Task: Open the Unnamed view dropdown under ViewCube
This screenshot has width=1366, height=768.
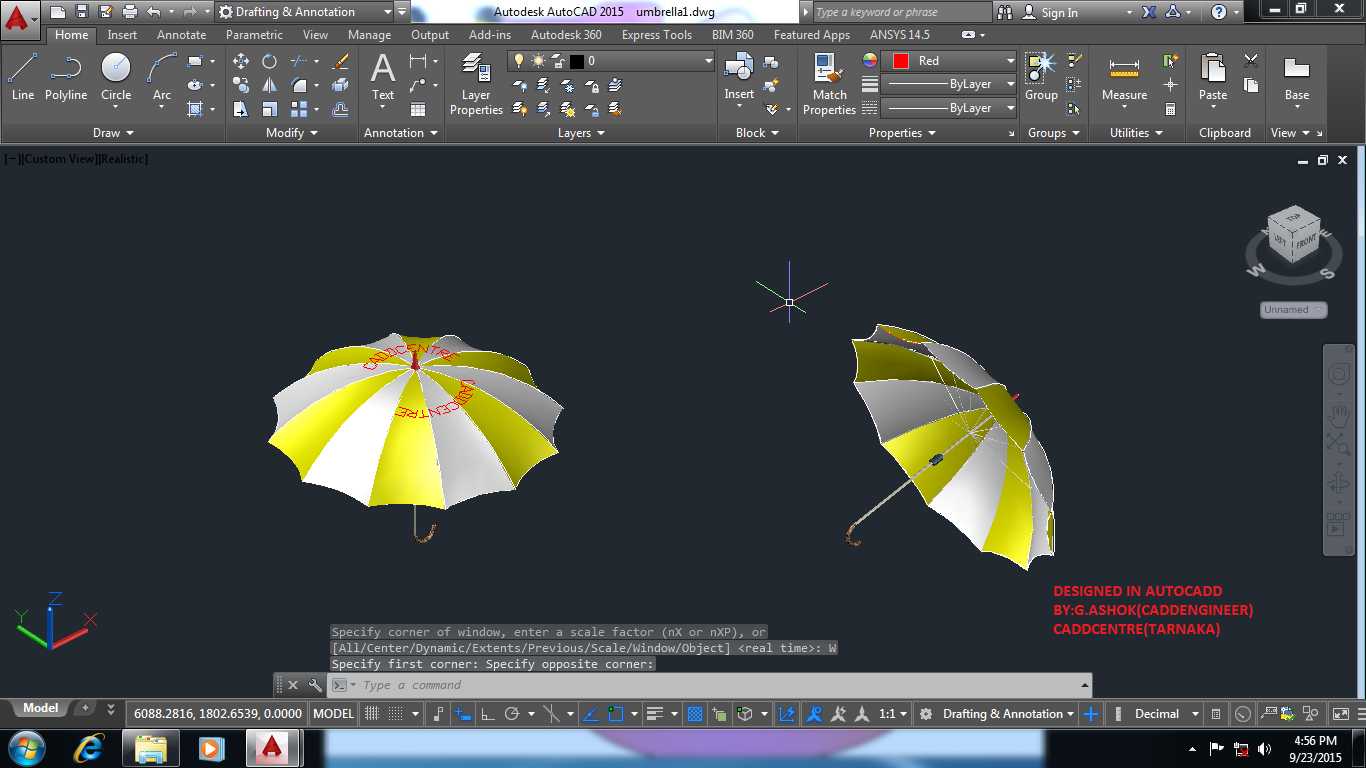Action: click(1293, 310)
